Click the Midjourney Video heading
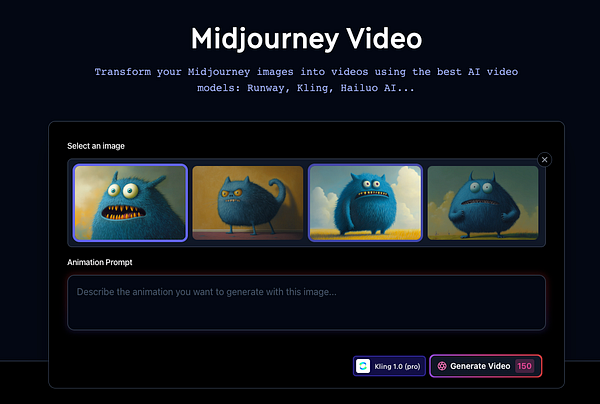The image size is (600, 404). point(307,39)
